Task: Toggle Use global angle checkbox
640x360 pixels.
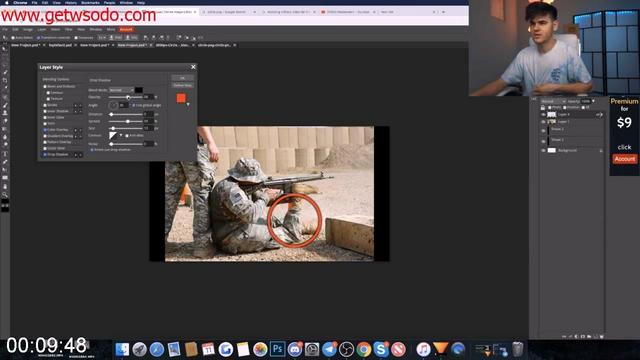Action: [x=133, y=105]
